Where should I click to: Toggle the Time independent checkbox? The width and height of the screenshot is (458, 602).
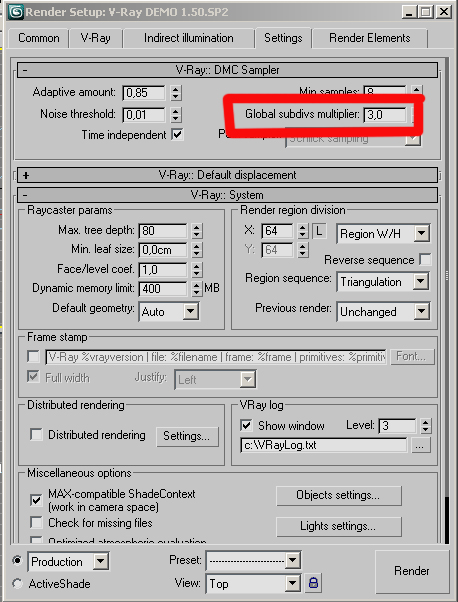click(177, 135)
